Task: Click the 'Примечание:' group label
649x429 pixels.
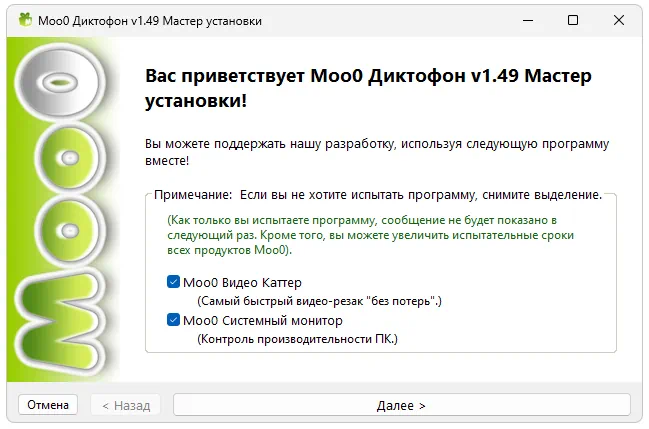Action: (x=193, y=195)
